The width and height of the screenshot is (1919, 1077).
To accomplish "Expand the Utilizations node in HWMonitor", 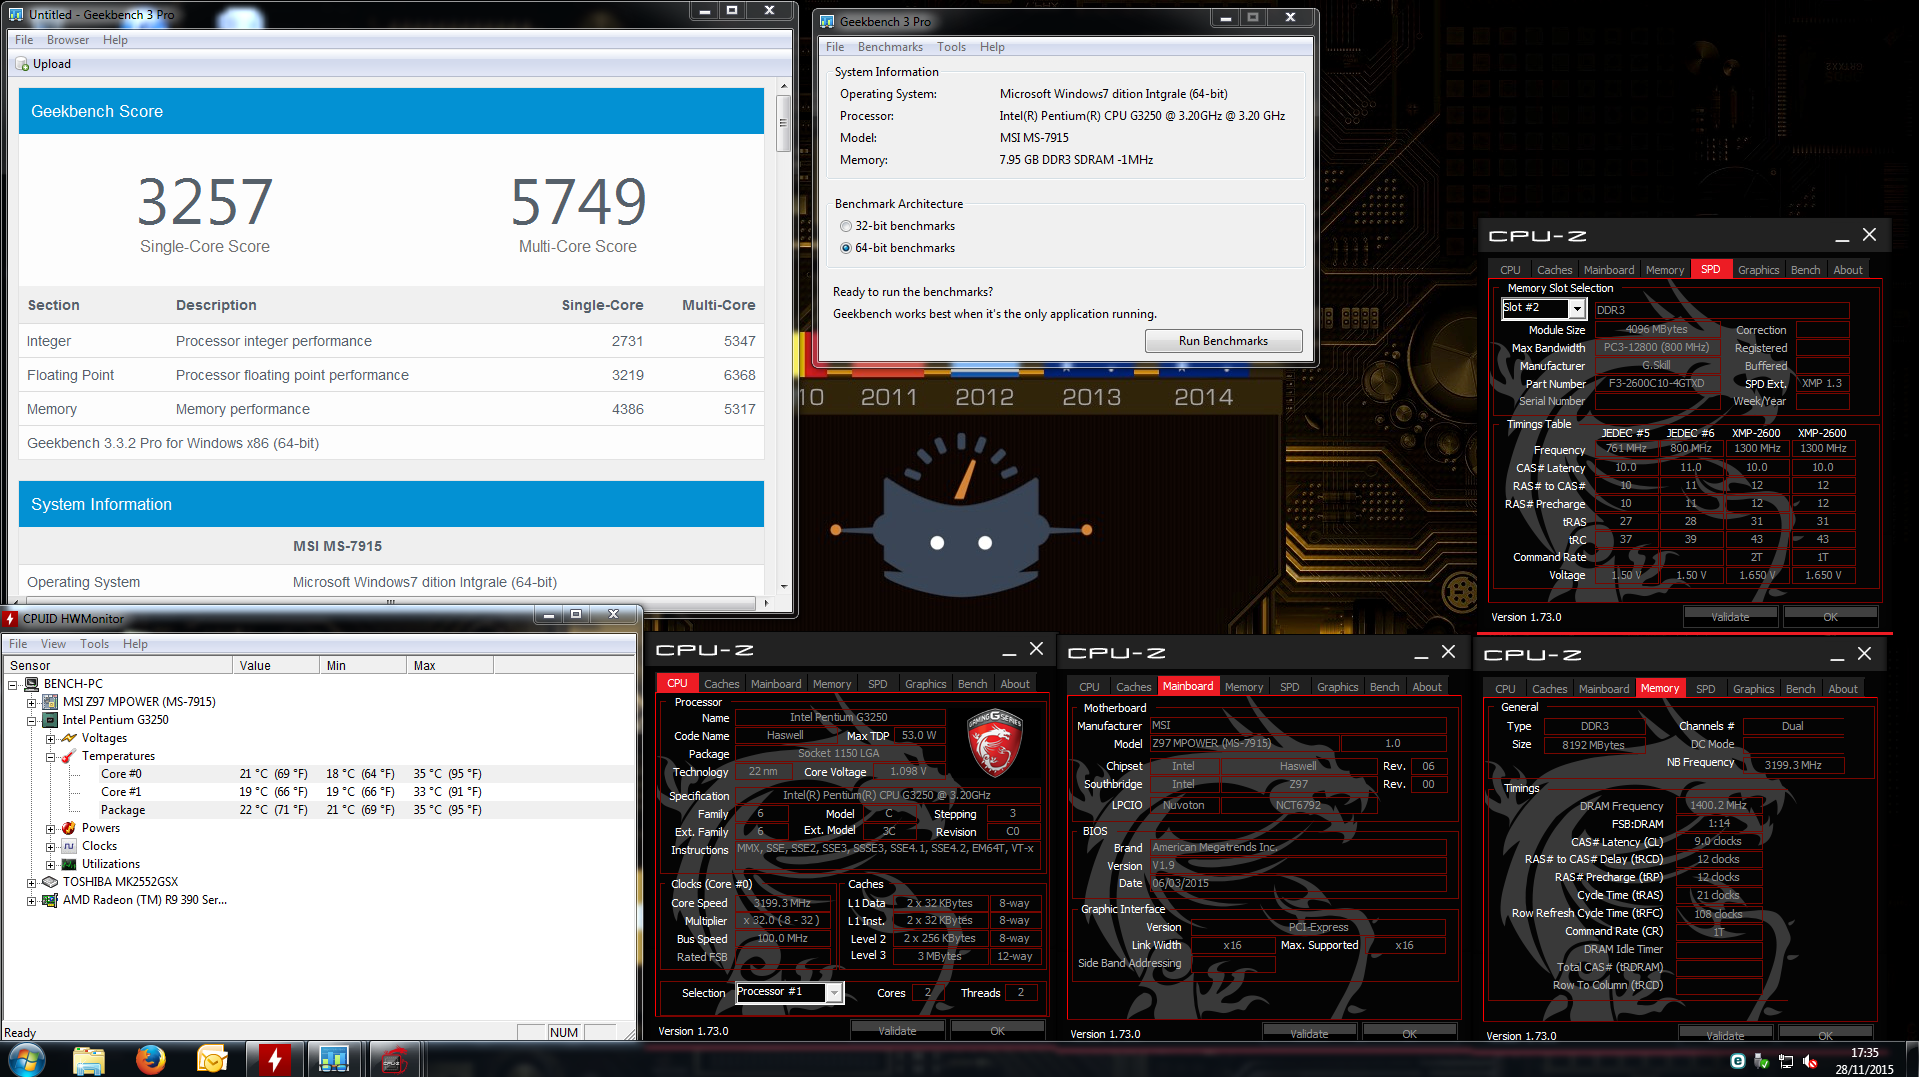I will tap(50, 865).
